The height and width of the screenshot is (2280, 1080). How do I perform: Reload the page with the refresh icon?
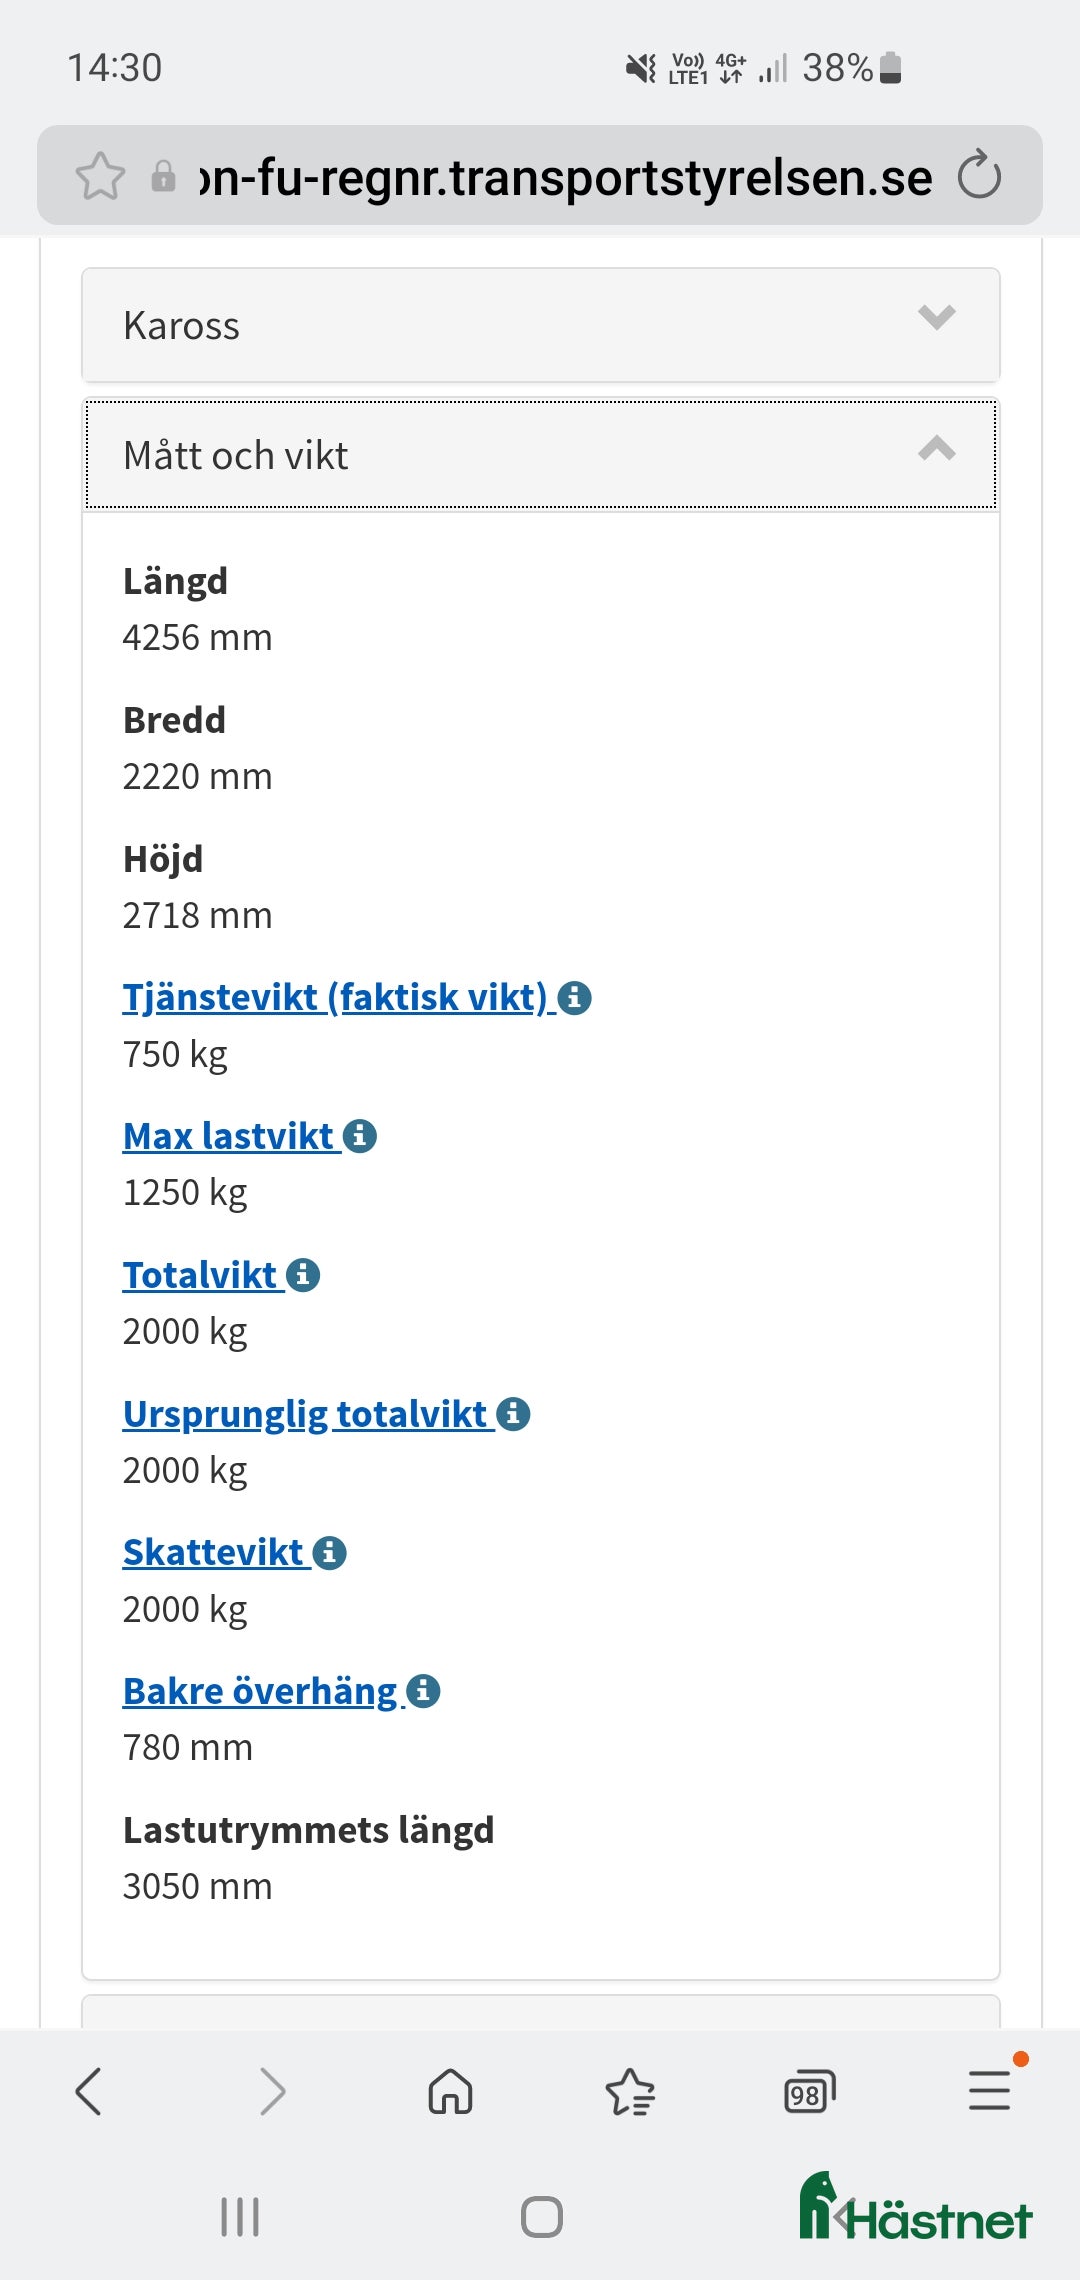977,177
